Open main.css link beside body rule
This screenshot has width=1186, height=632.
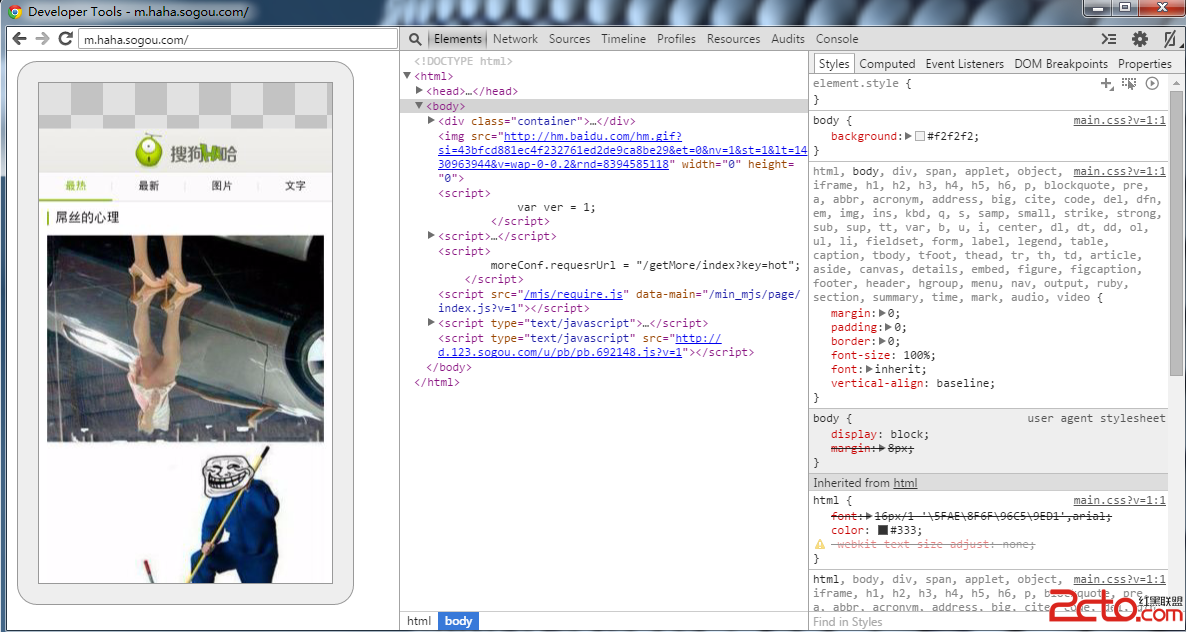[x=1119, y=120]
